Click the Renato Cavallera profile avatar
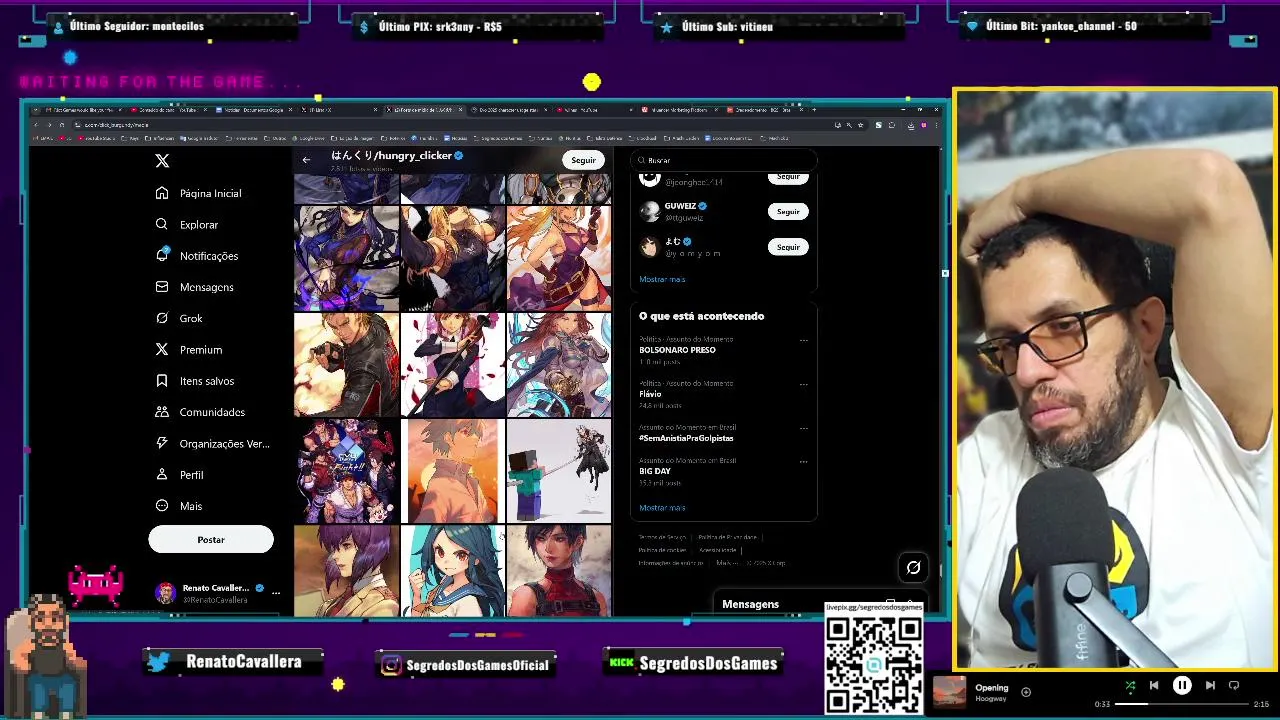 165,593
